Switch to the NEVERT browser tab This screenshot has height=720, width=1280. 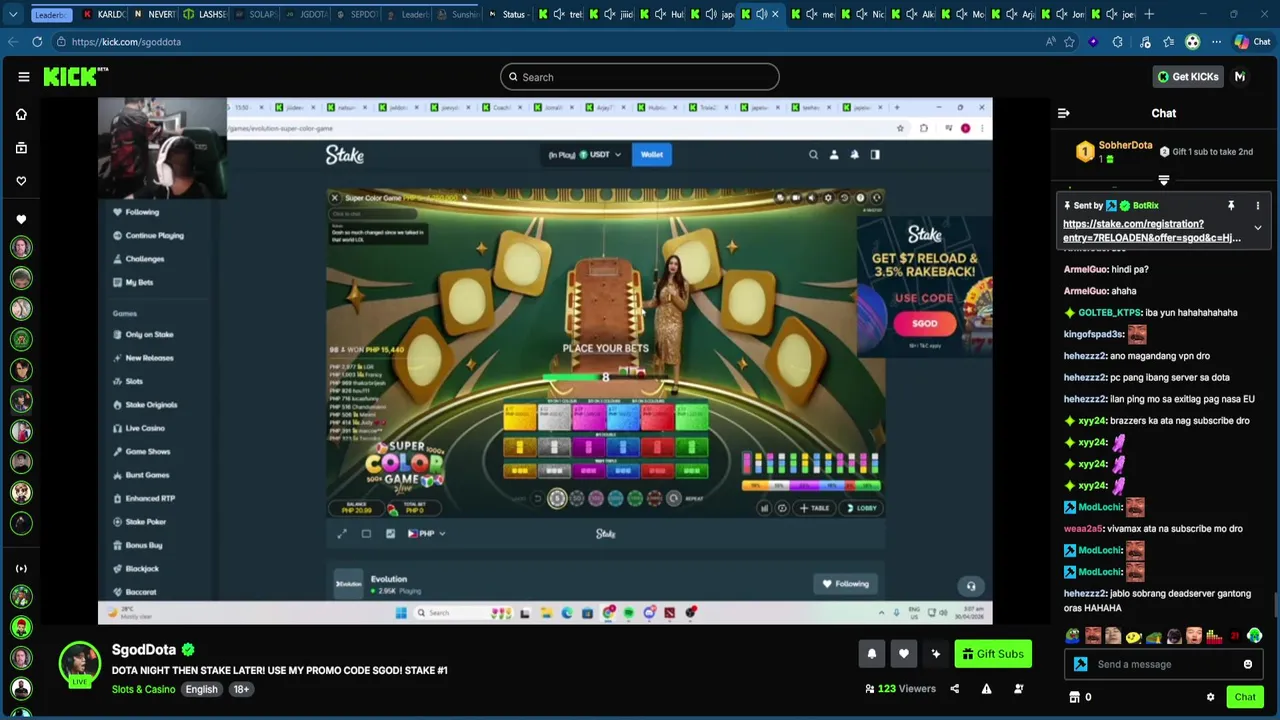coord(153,15)
